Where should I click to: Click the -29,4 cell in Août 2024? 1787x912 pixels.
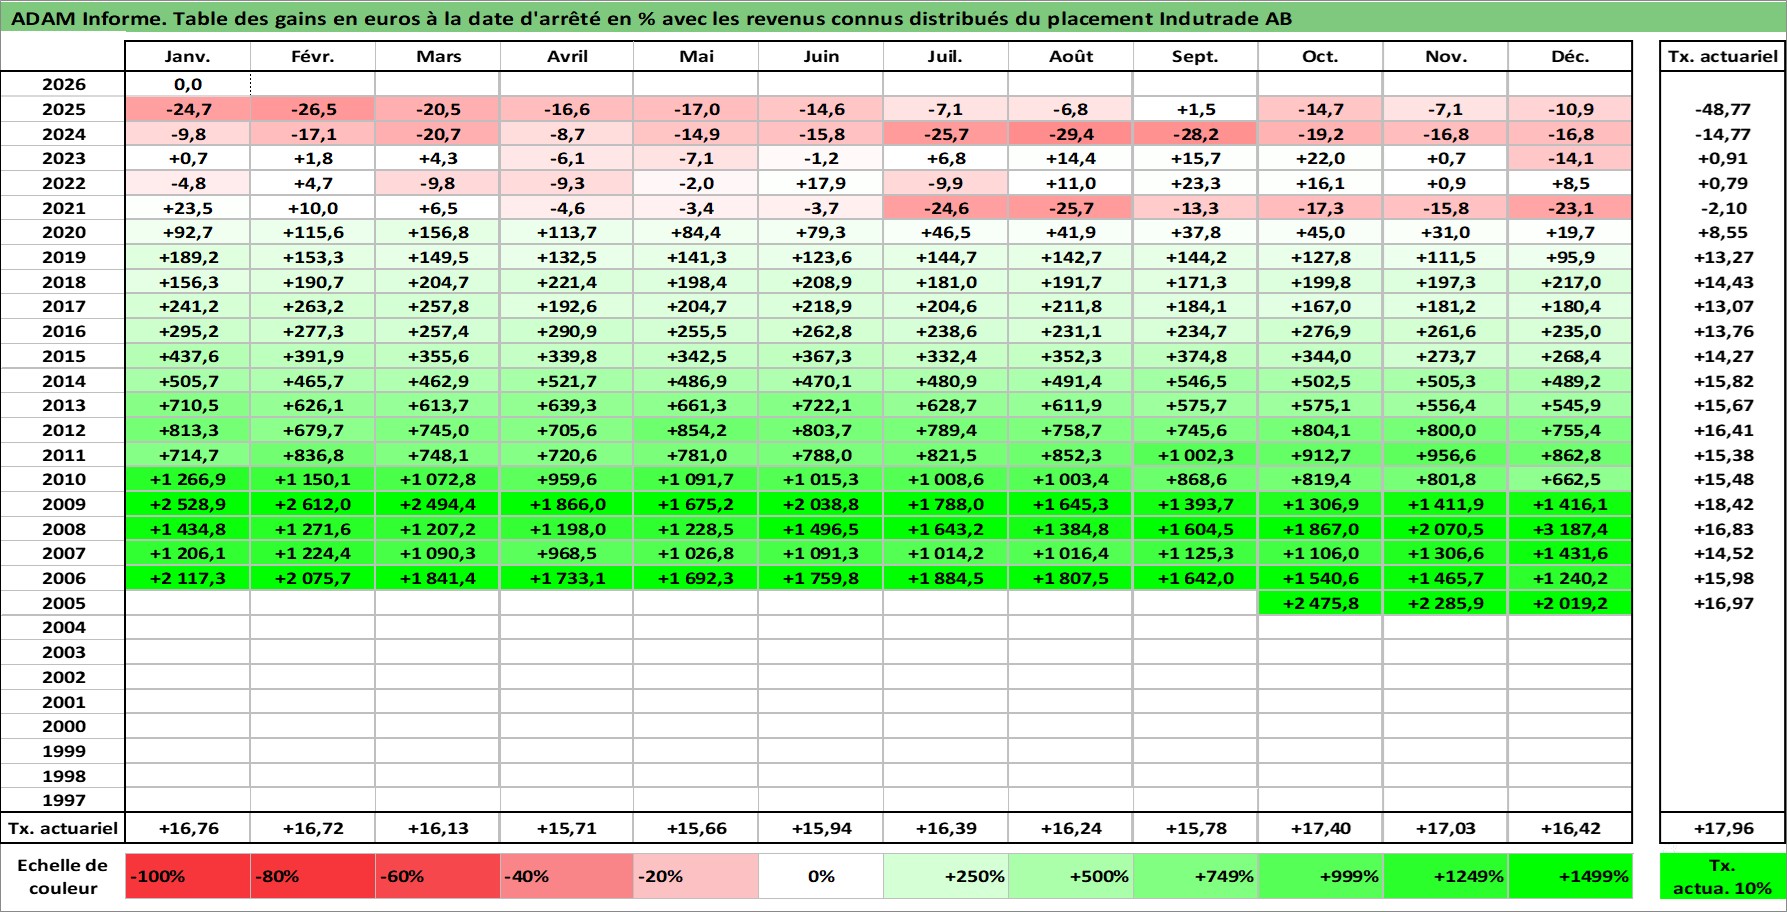pos(1071,134)
